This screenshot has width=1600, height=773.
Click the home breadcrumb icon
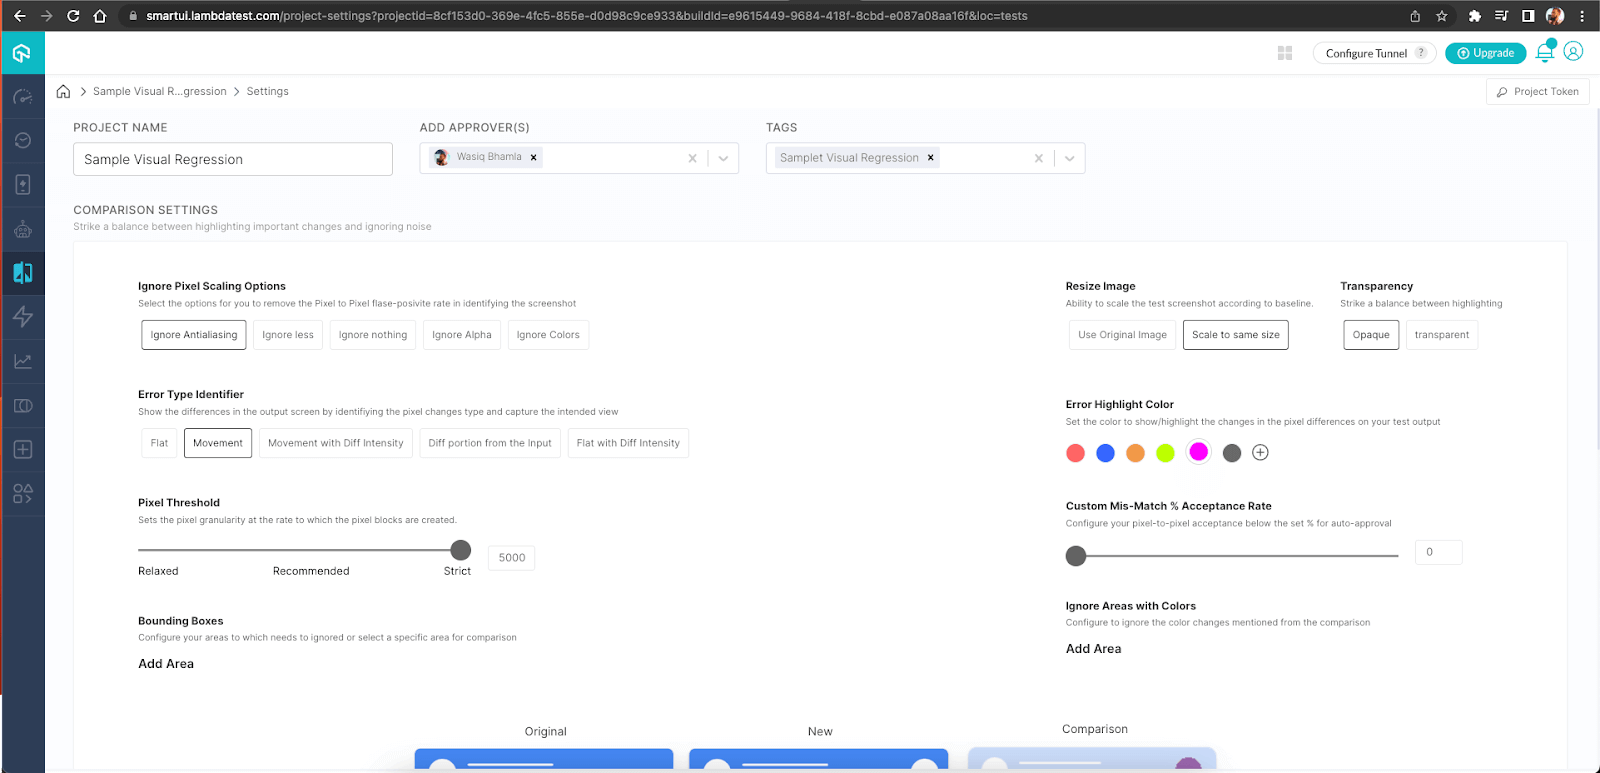tap(63, 91)
